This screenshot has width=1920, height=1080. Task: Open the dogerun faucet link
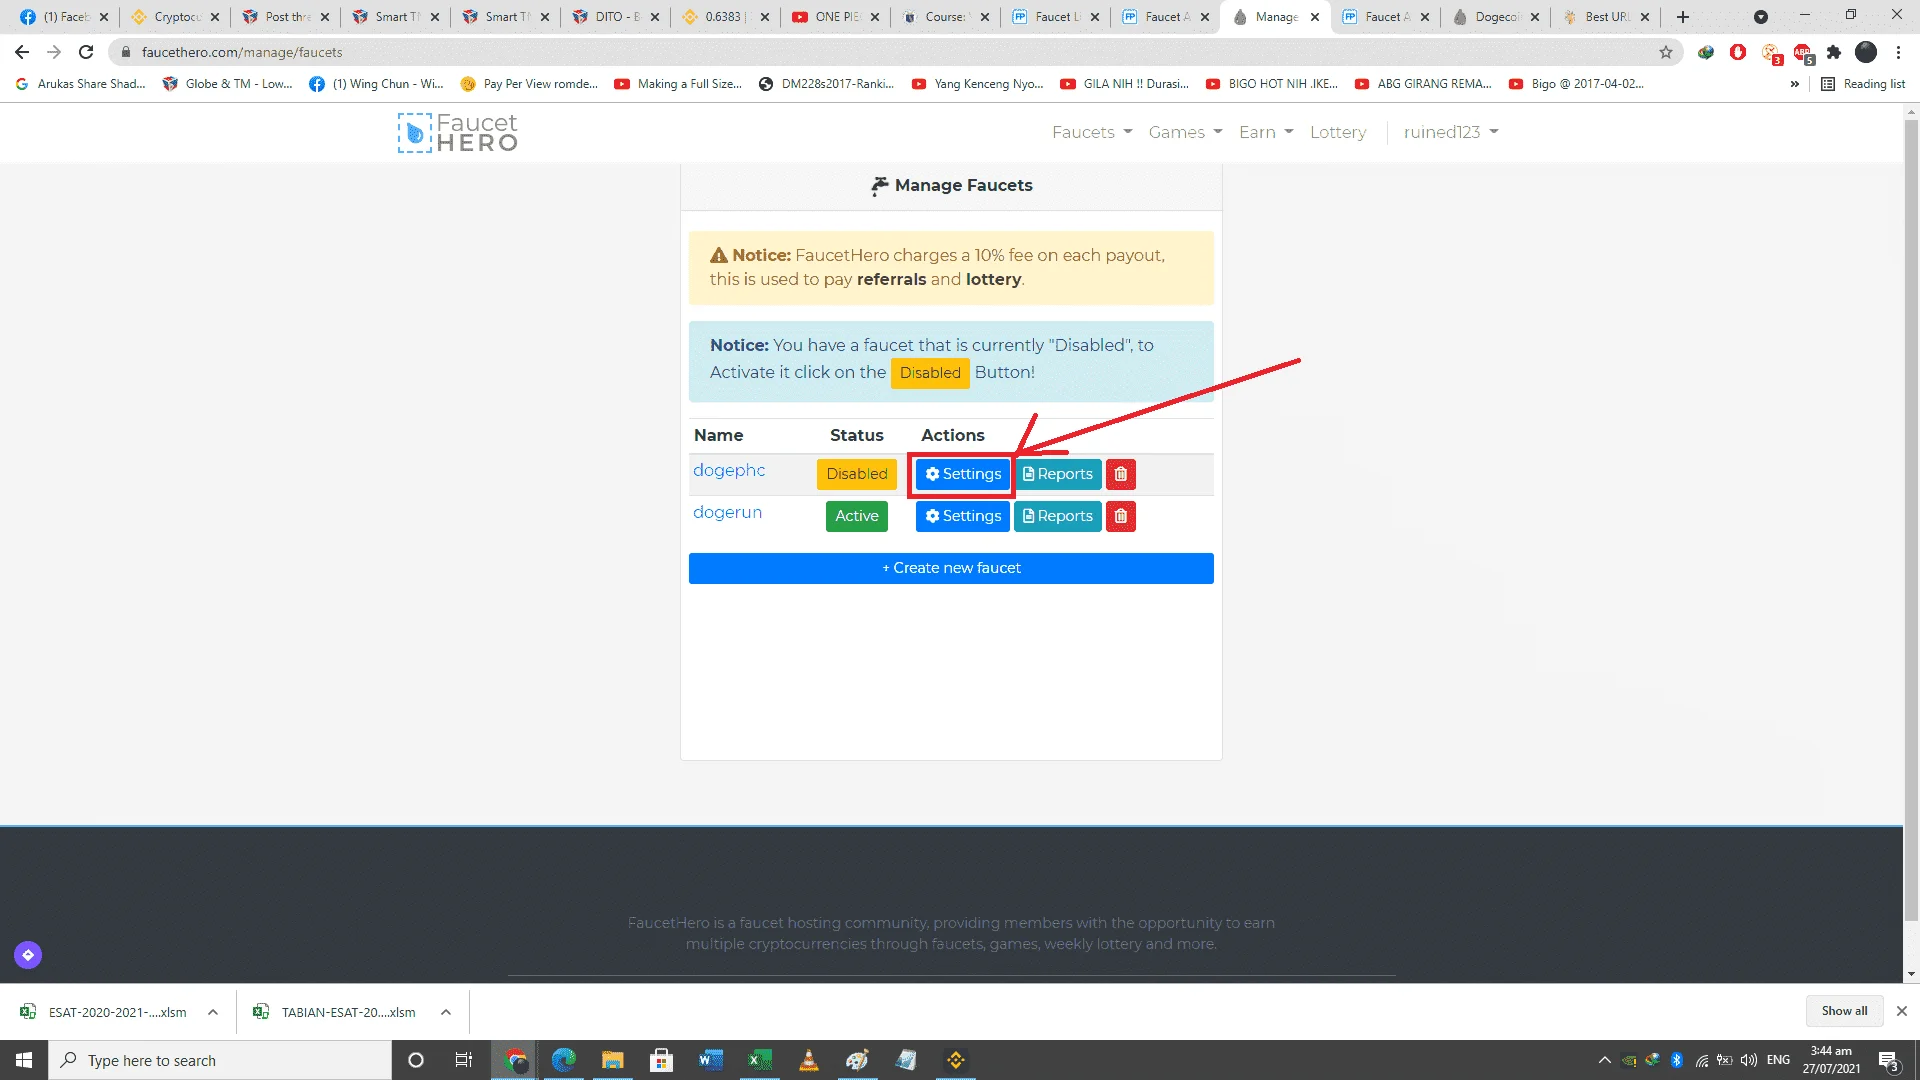pyautogui.click(x=727, y=512)
